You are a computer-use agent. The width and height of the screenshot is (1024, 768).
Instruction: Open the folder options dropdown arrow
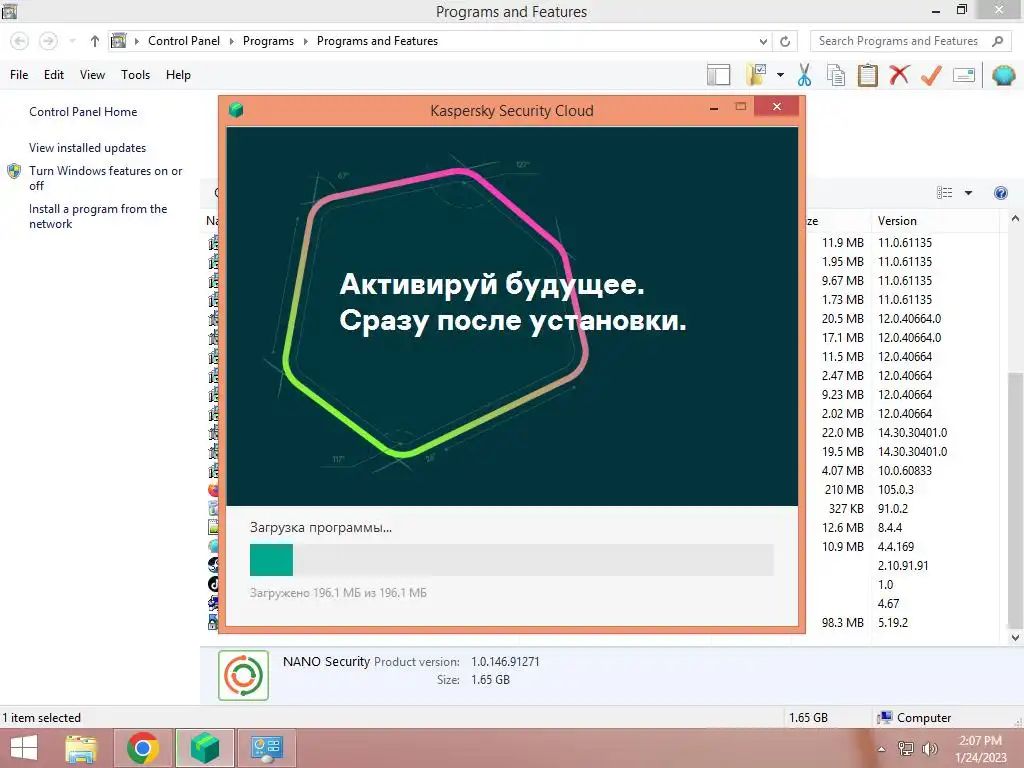[780, 75]
